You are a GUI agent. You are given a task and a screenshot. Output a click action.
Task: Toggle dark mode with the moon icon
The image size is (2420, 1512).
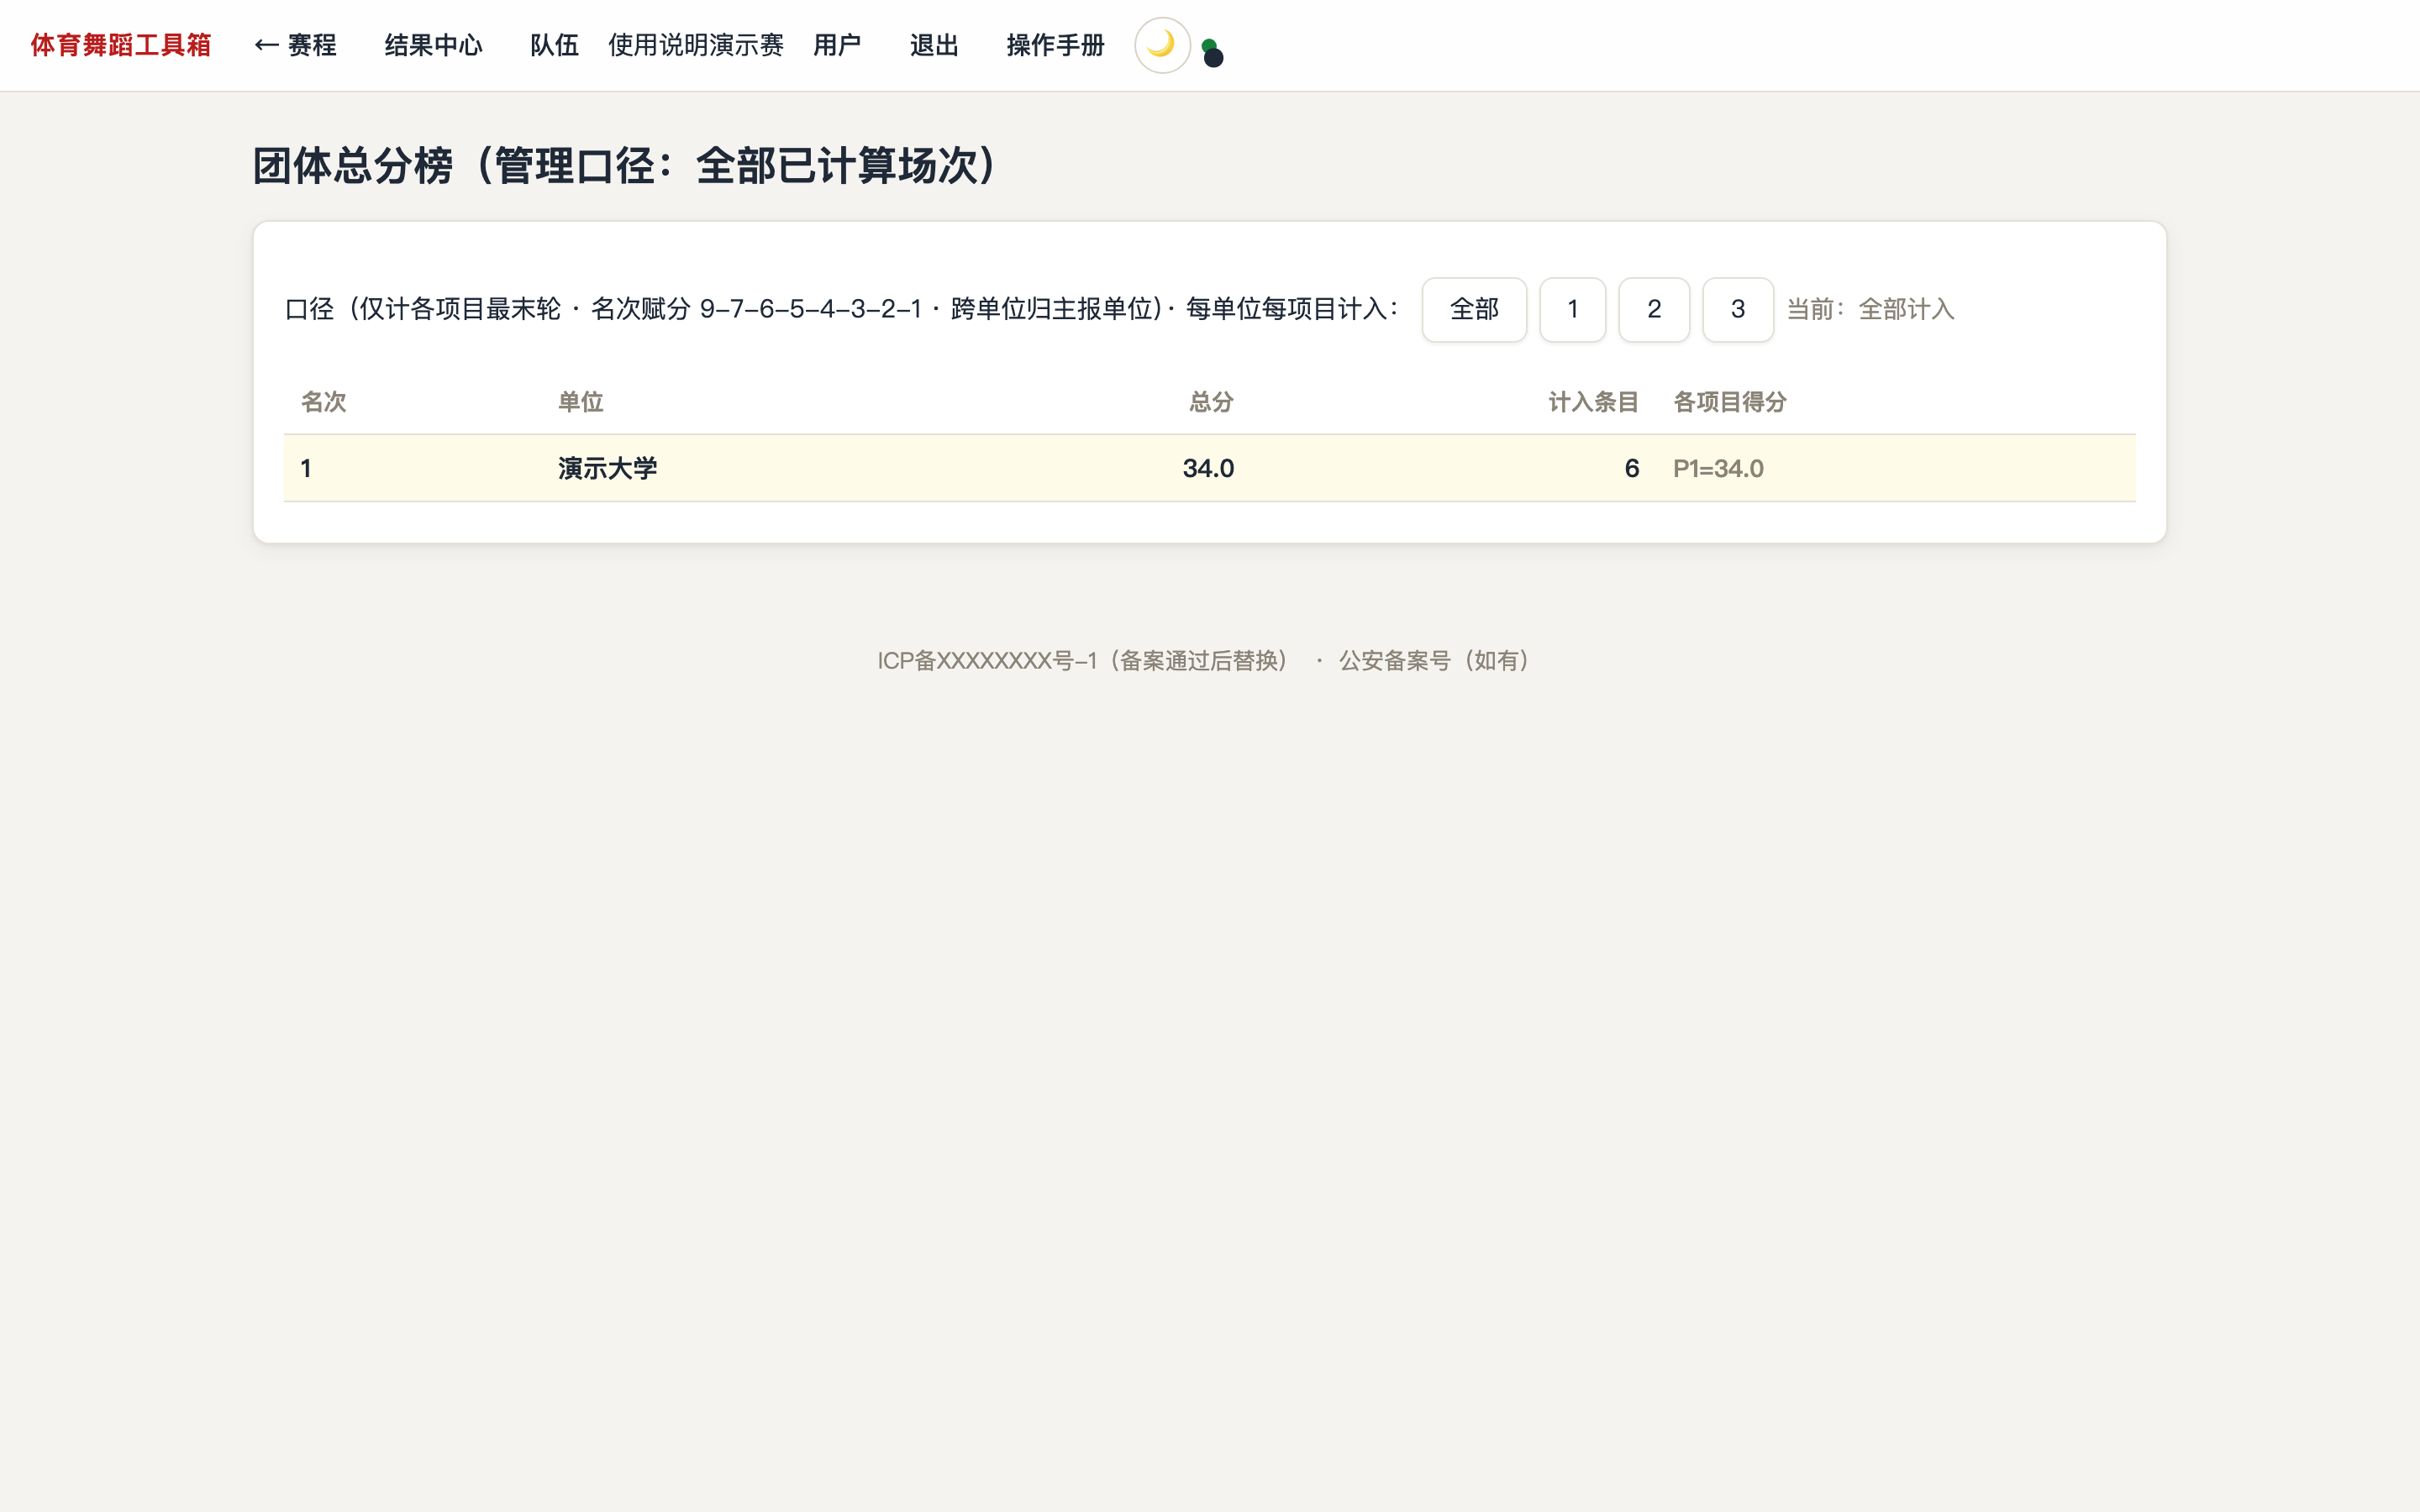(1161, 45)
